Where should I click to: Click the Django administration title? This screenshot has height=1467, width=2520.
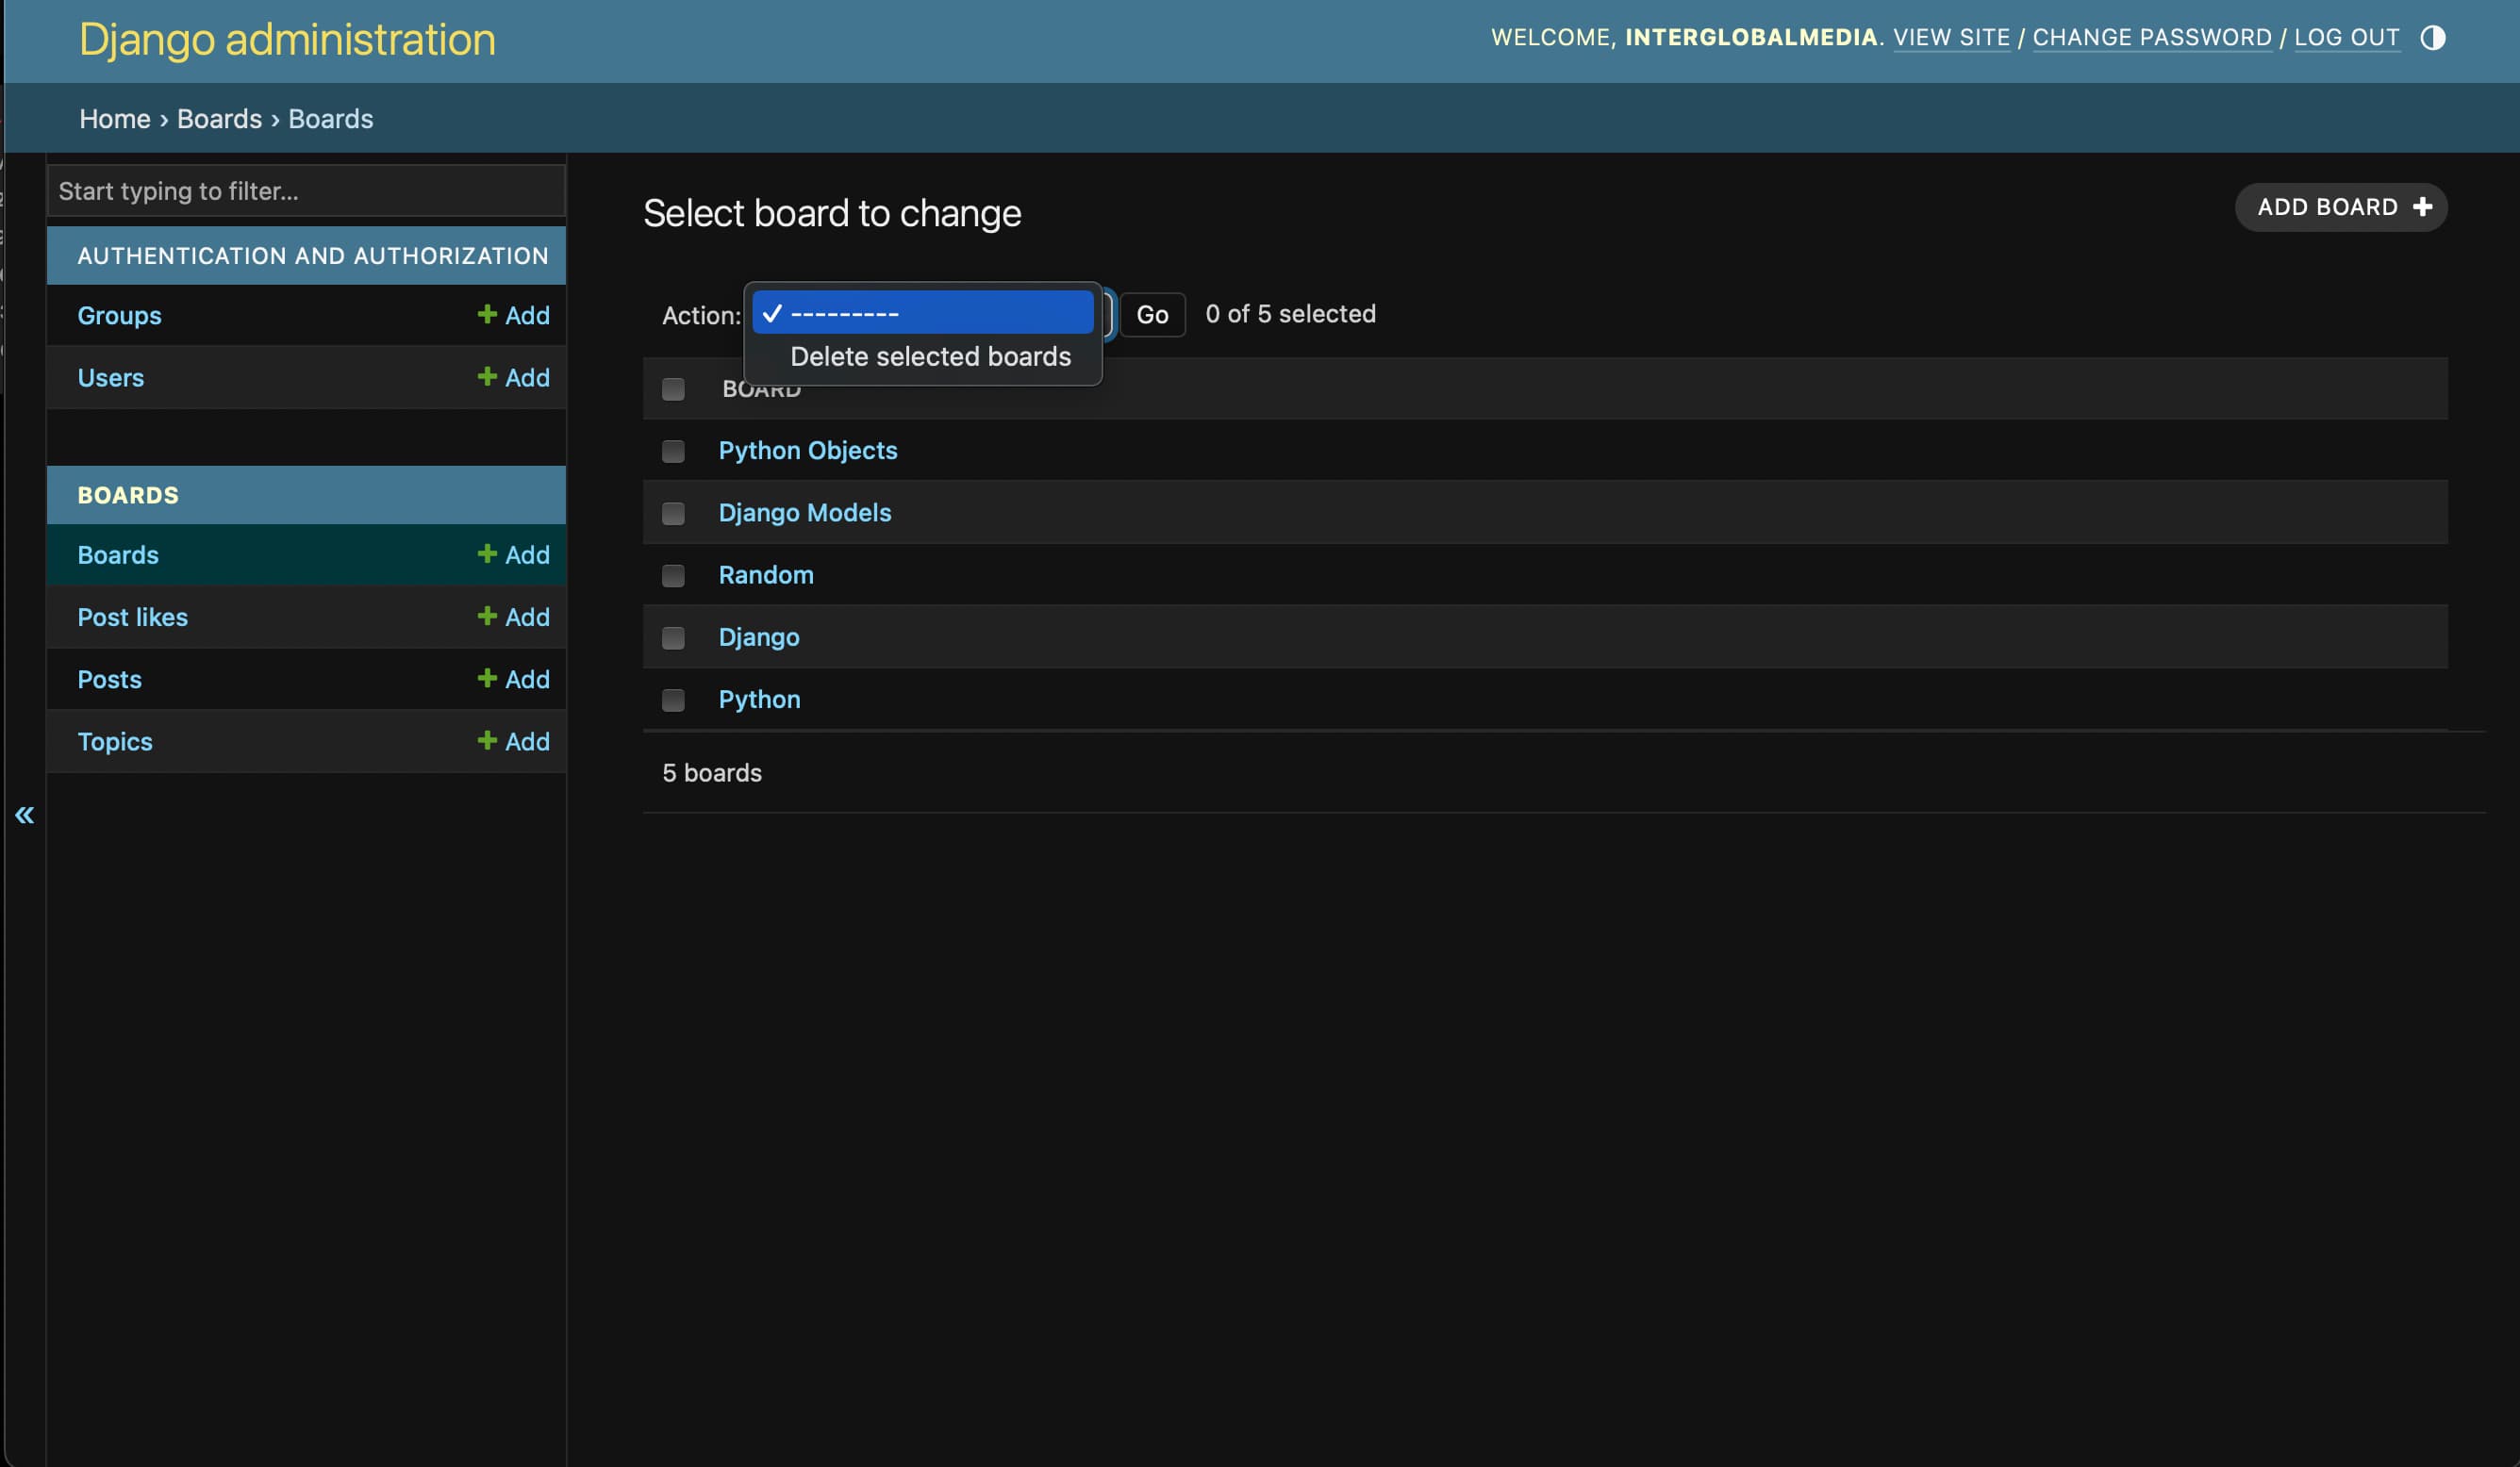pos(287,40)
